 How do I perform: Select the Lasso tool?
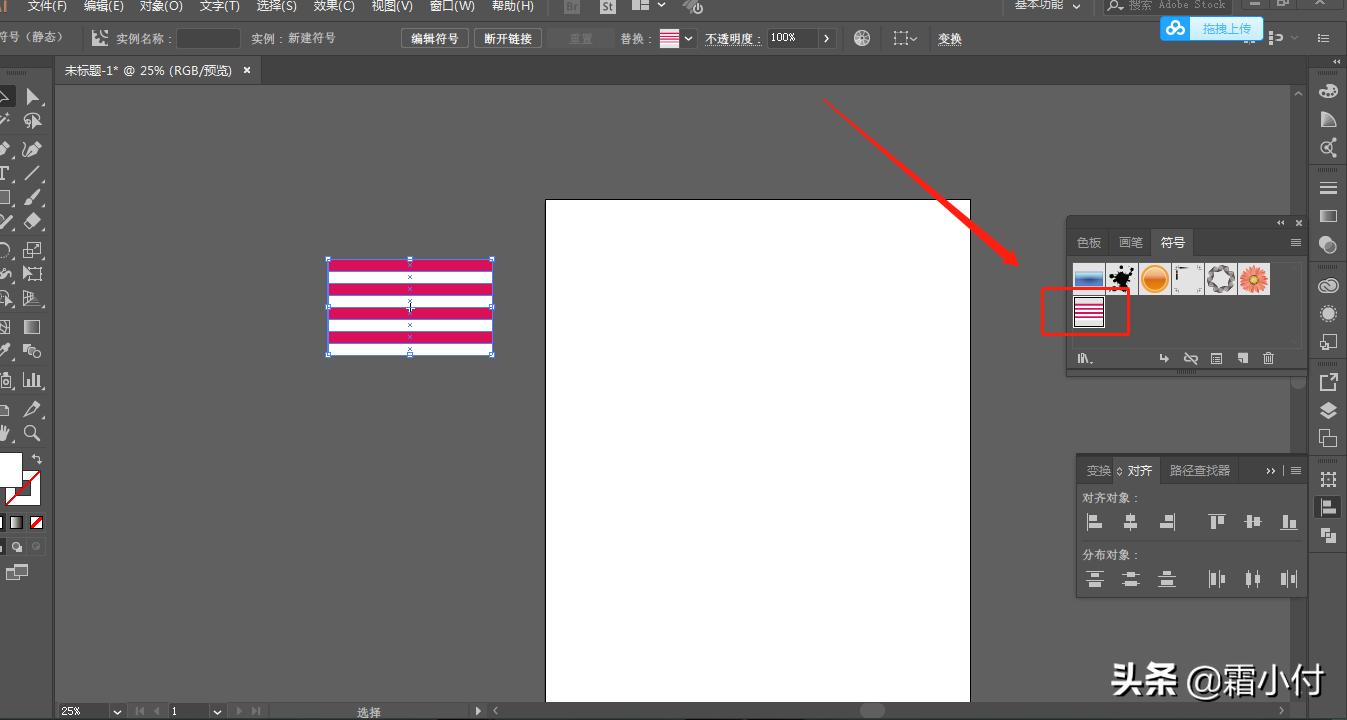click(x=33, y=121)
